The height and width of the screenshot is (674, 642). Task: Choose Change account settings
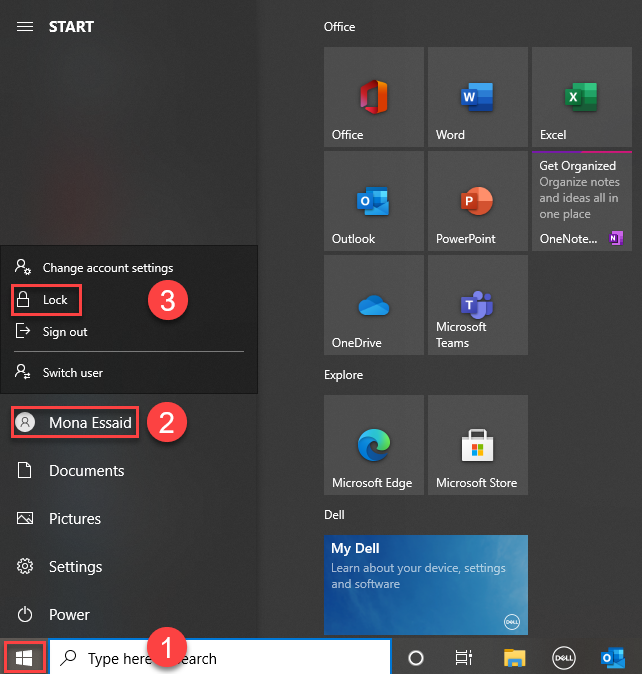coord(129,268)
